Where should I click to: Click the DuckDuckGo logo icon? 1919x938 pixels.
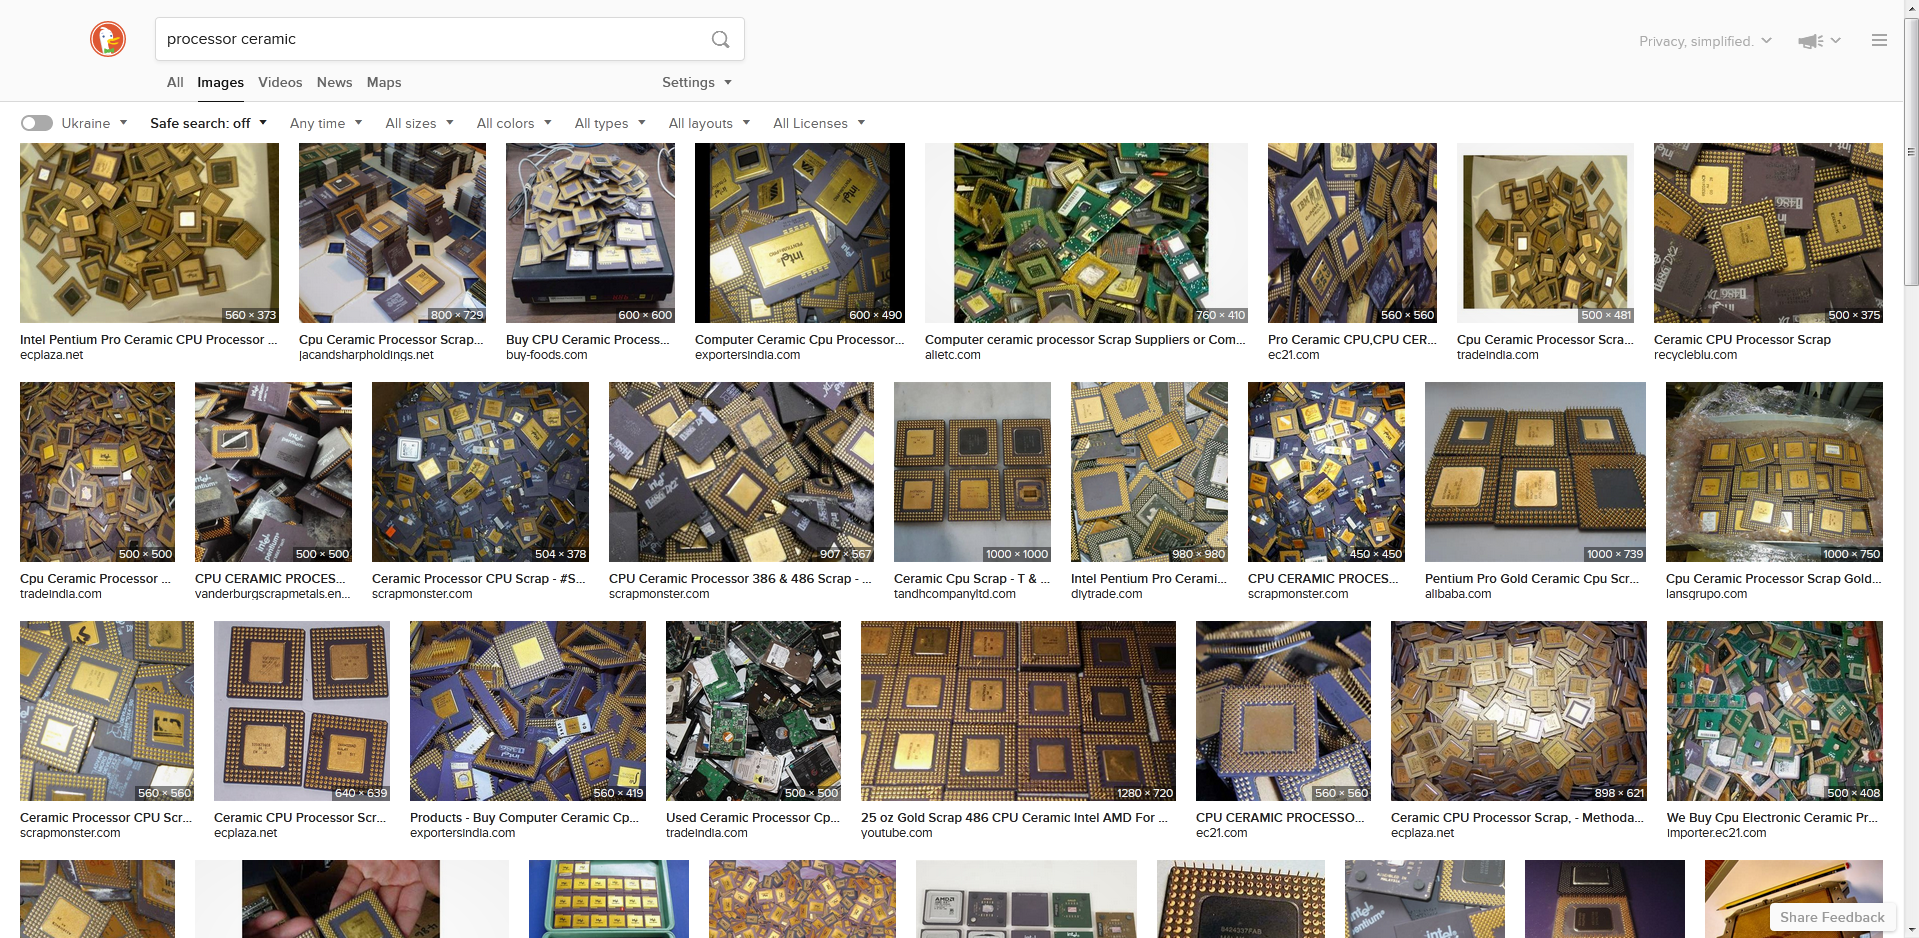tap(108, 39)
